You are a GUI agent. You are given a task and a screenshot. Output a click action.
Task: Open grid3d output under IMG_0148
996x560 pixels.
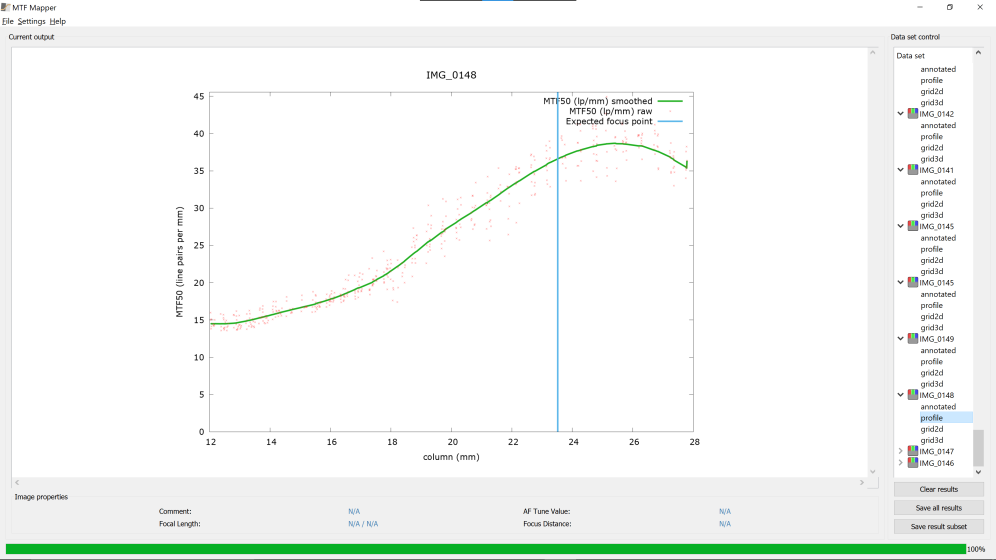[x=932, y=440]
